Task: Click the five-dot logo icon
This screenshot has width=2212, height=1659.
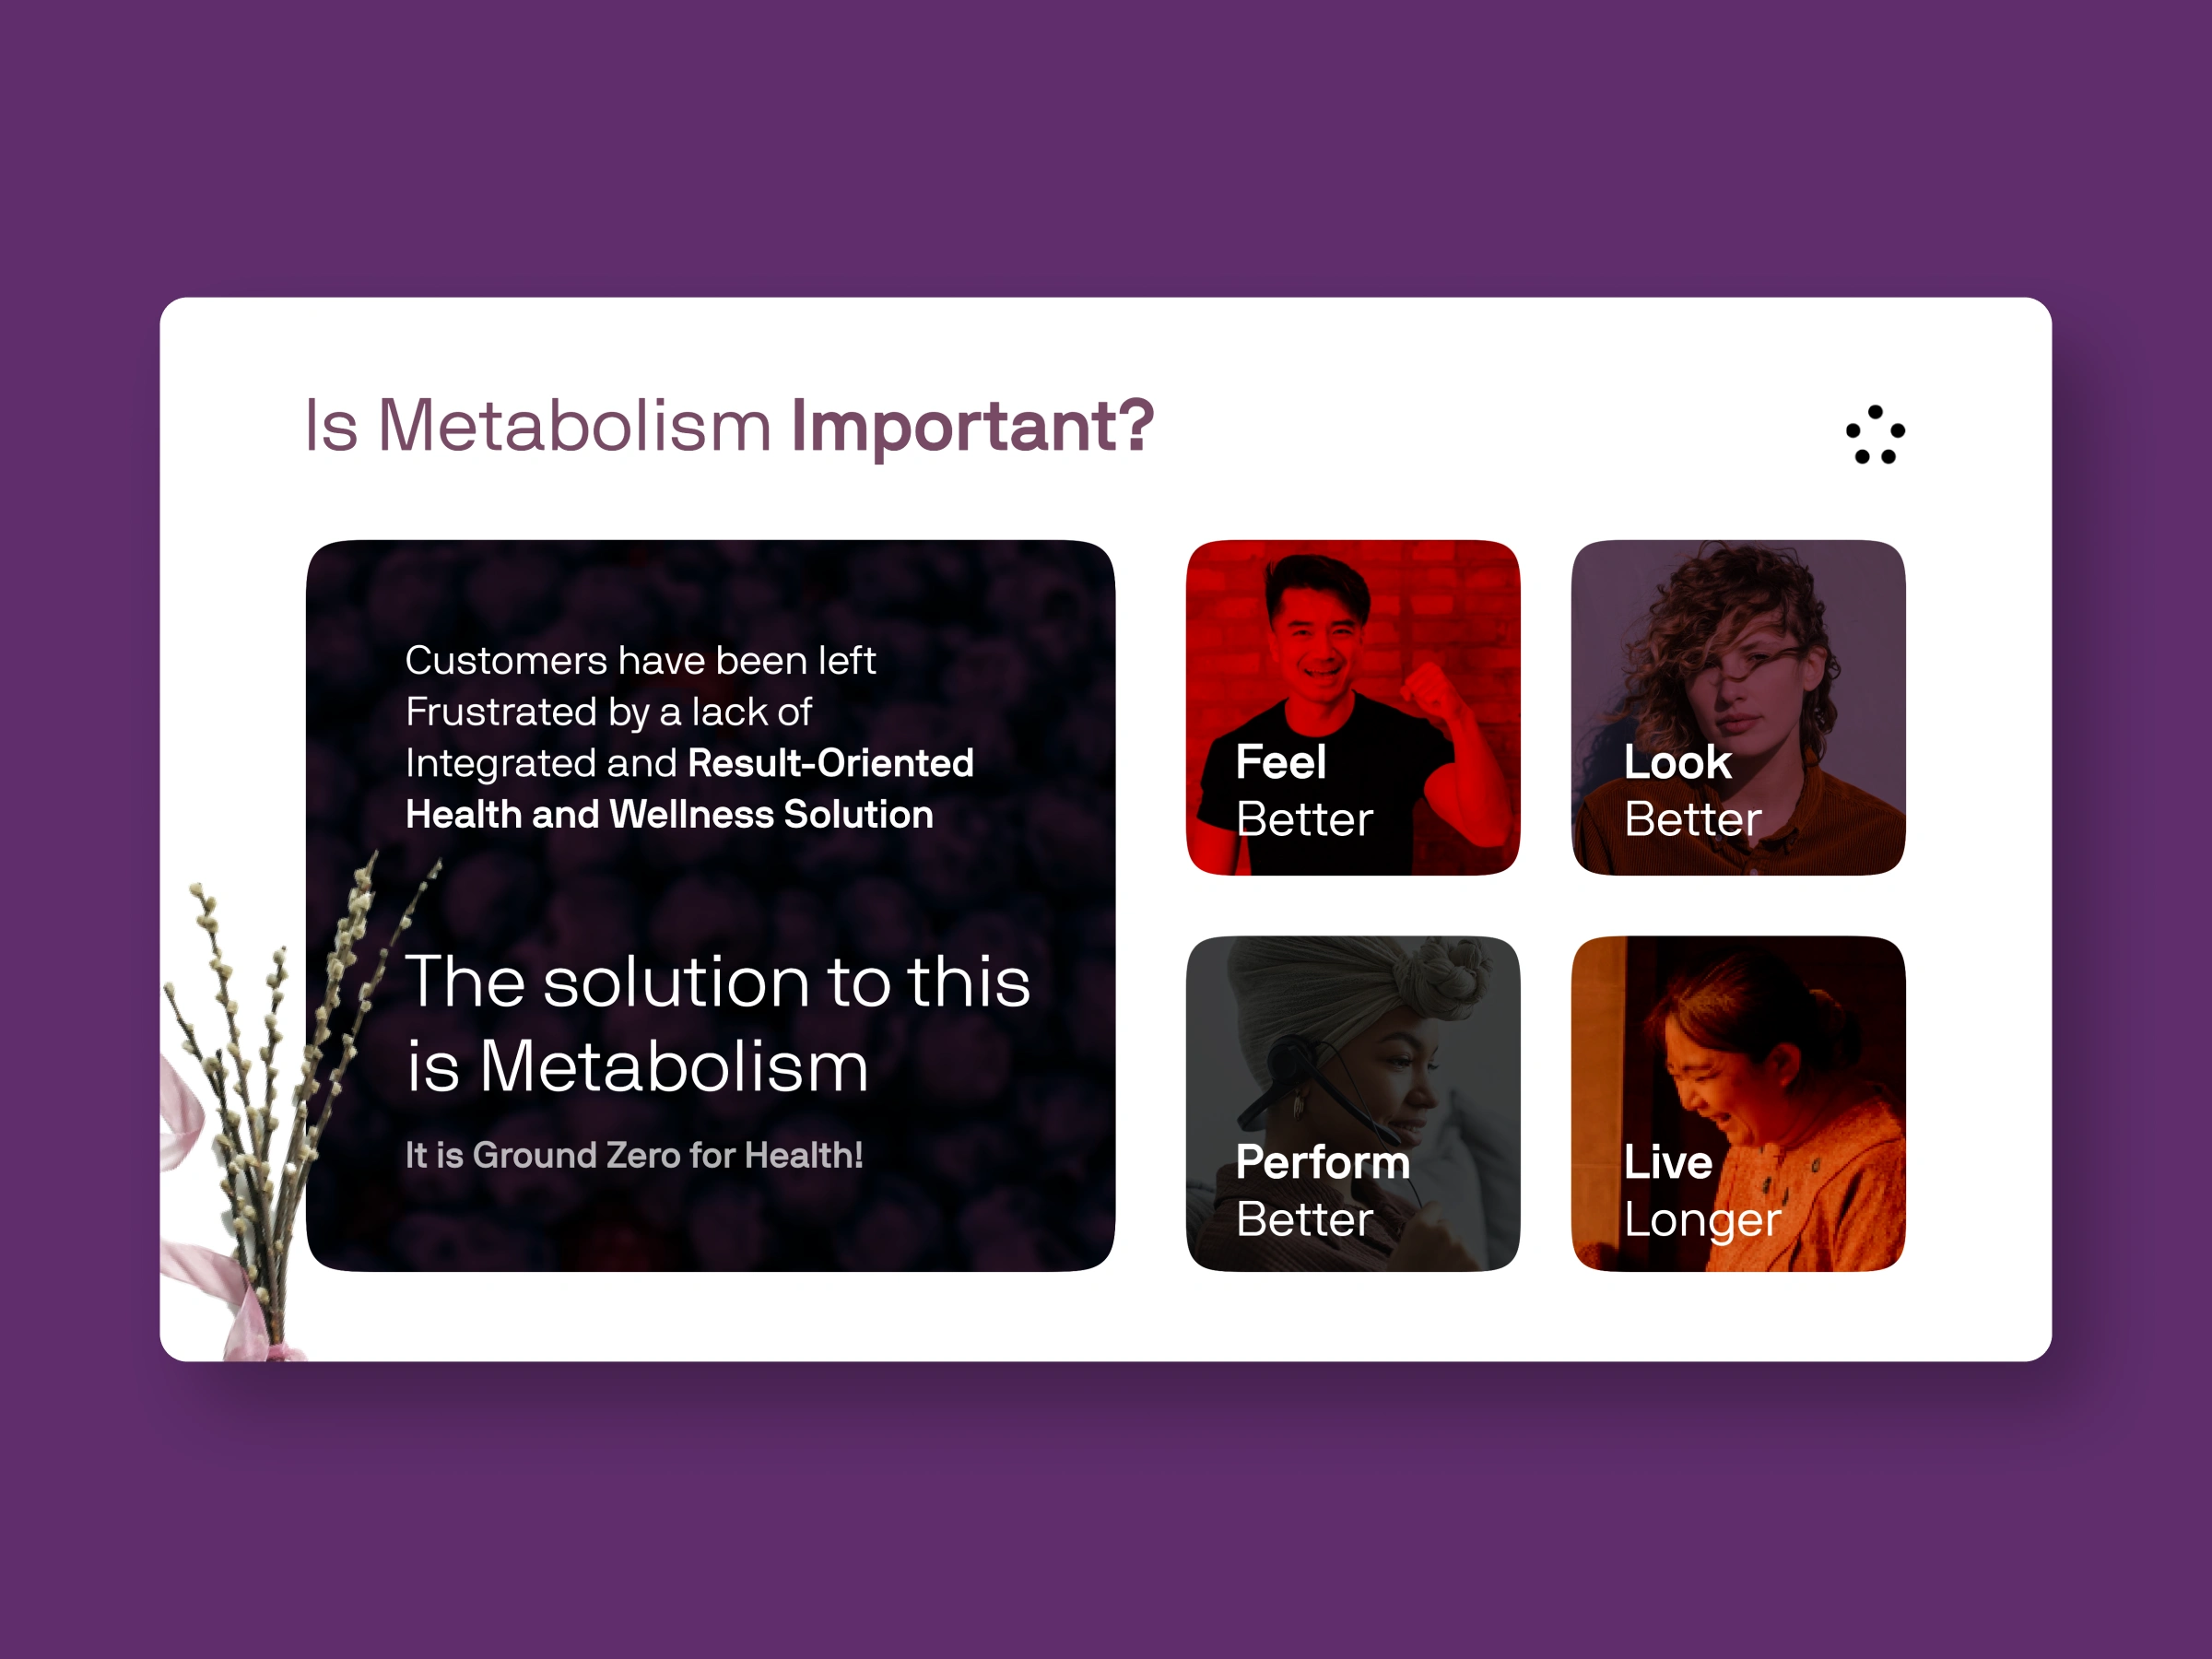Action: coord(1875,434)
